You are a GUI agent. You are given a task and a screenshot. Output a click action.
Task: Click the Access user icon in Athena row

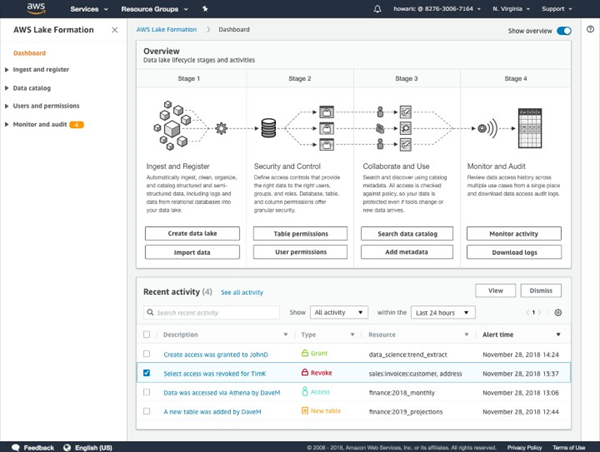(x=305, y=391)
